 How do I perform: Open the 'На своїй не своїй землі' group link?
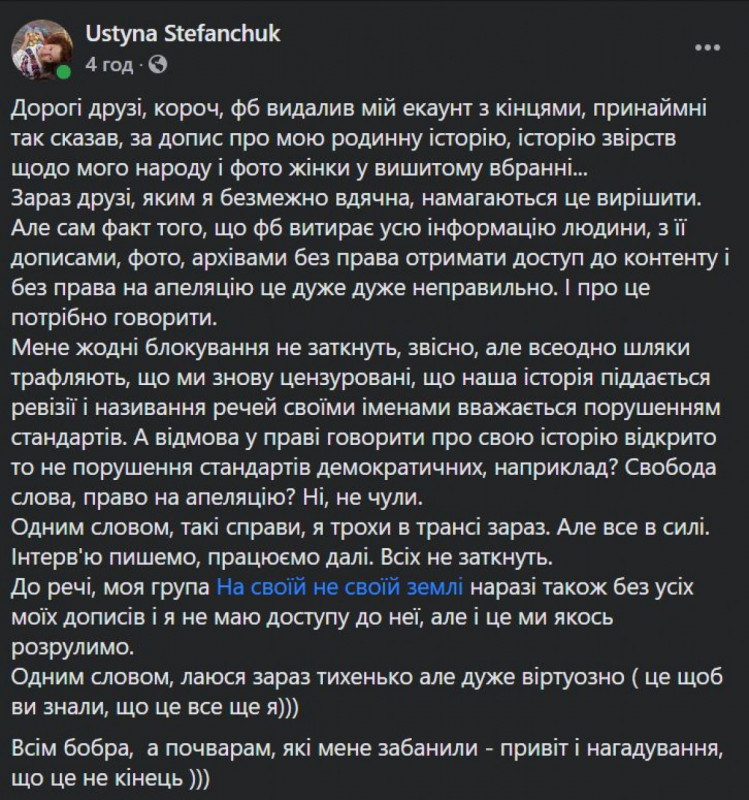pos(340,587)
